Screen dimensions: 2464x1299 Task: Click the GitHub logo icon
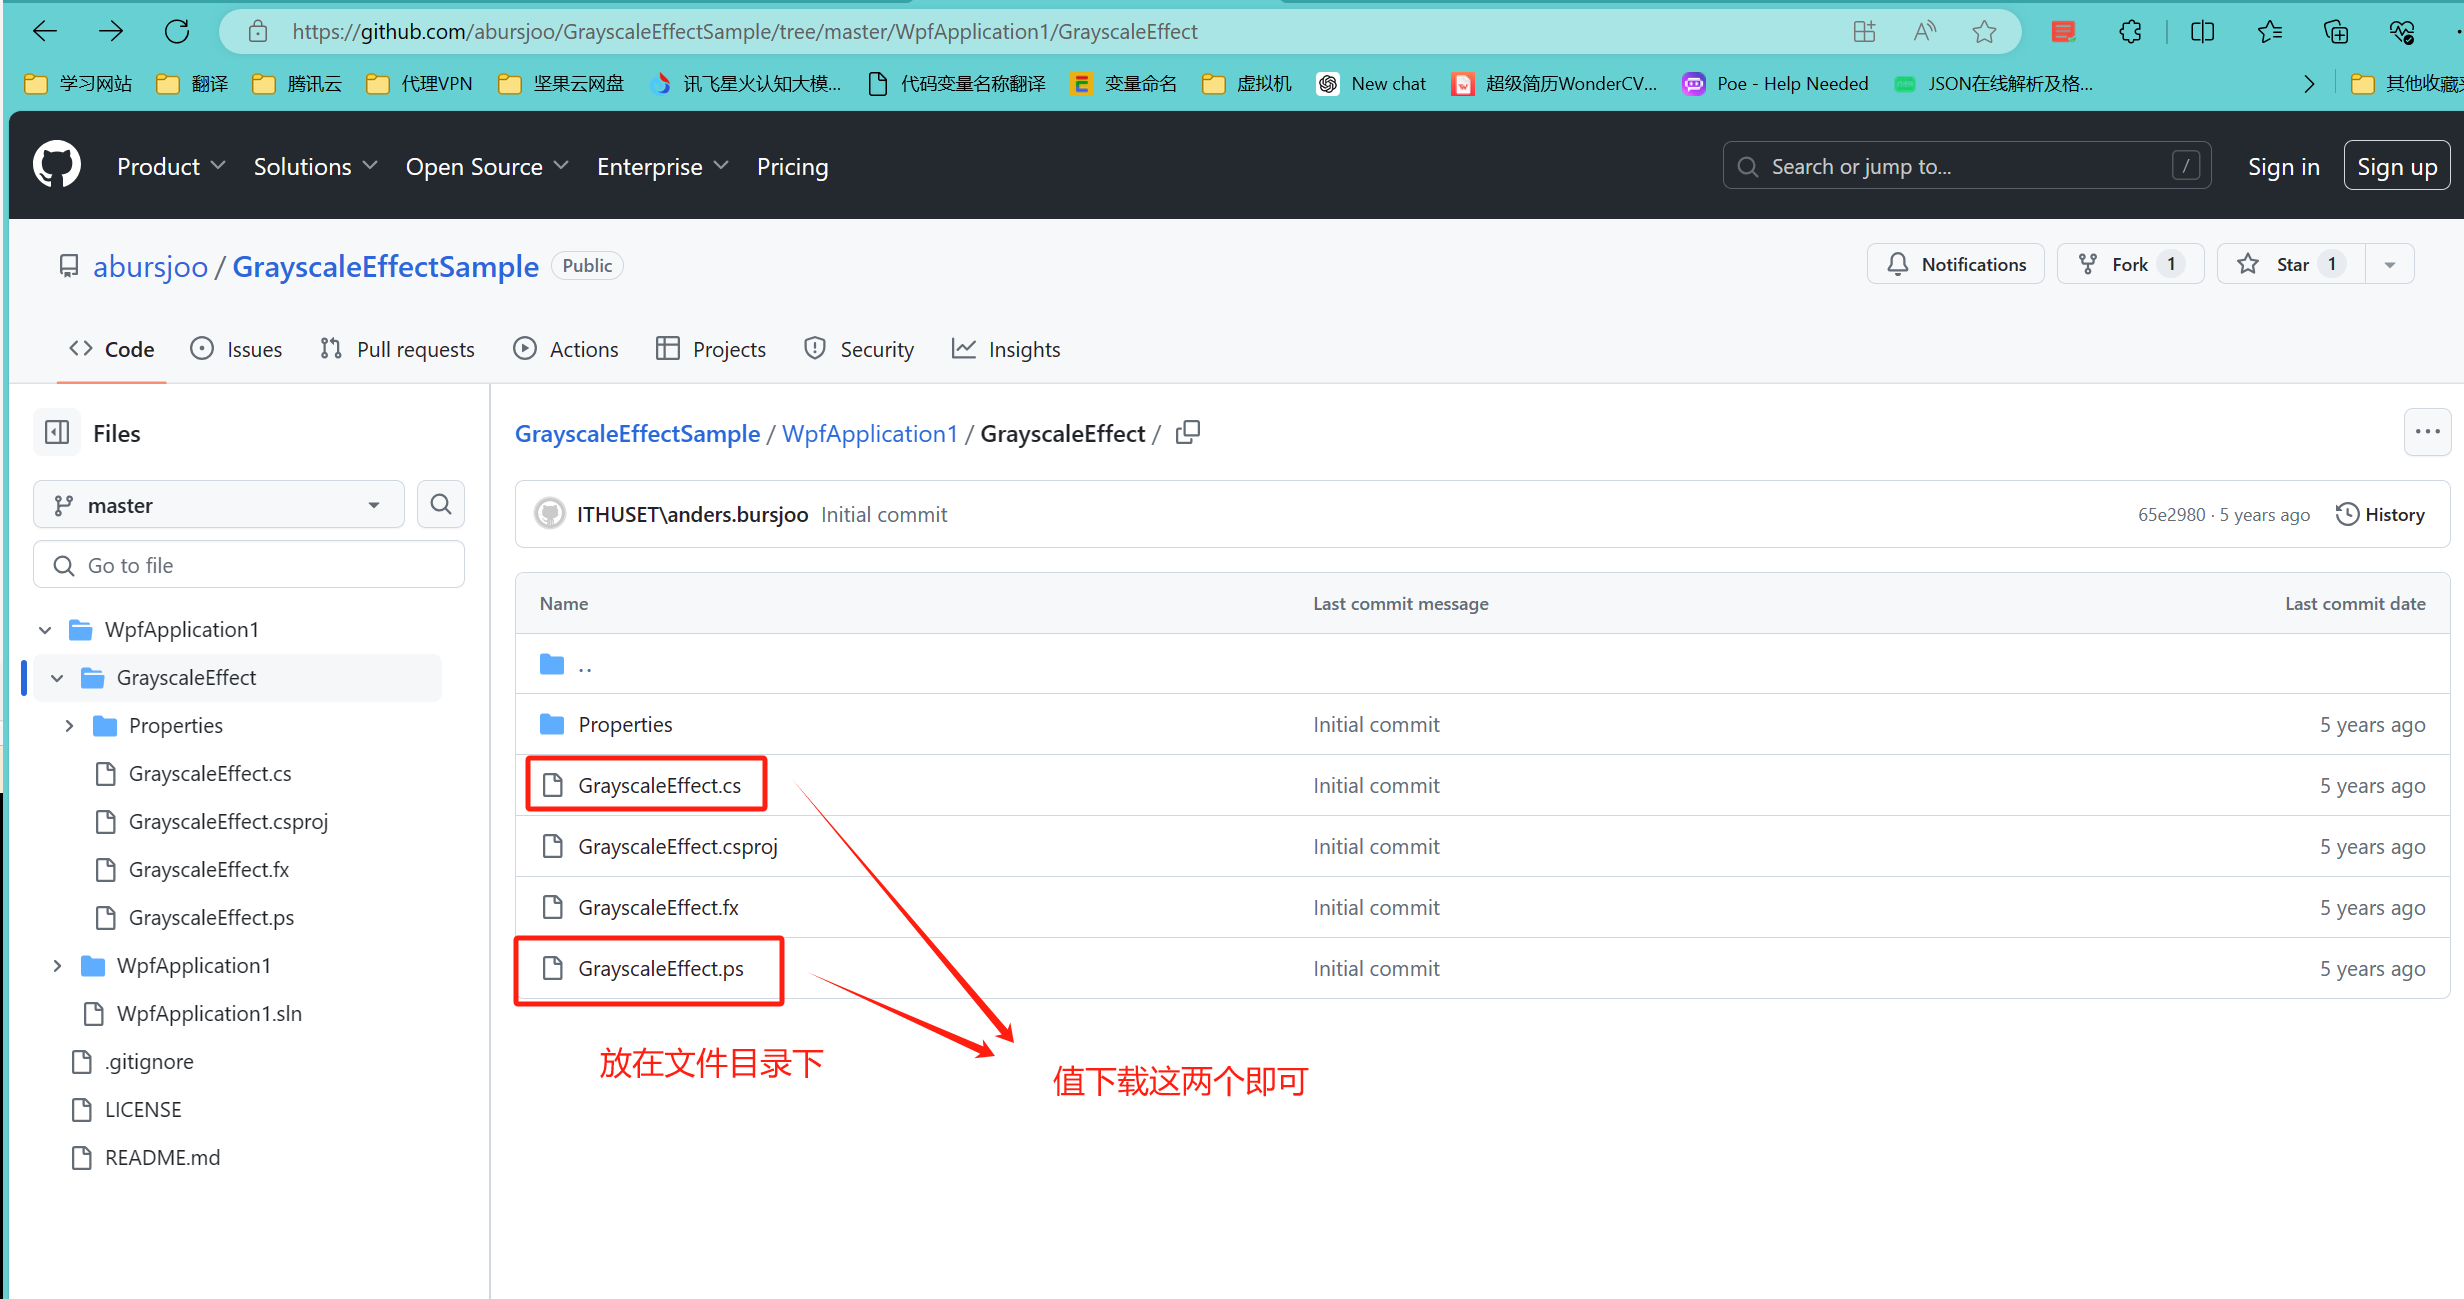[57, 165]
